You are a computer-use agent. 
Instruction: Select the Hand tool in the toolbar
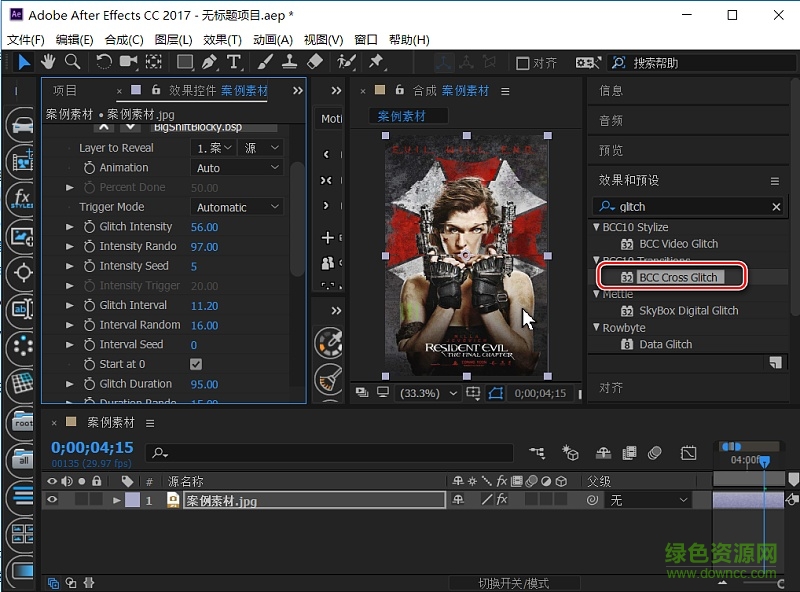[x=47, y=62]
